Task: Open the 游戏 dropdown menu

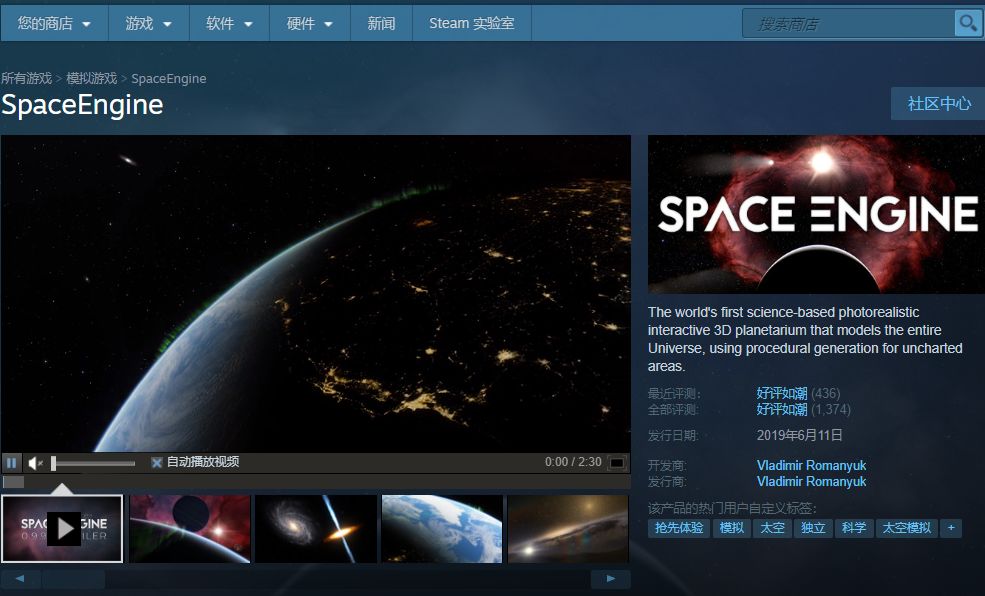Action: click(x=148, y=24)
